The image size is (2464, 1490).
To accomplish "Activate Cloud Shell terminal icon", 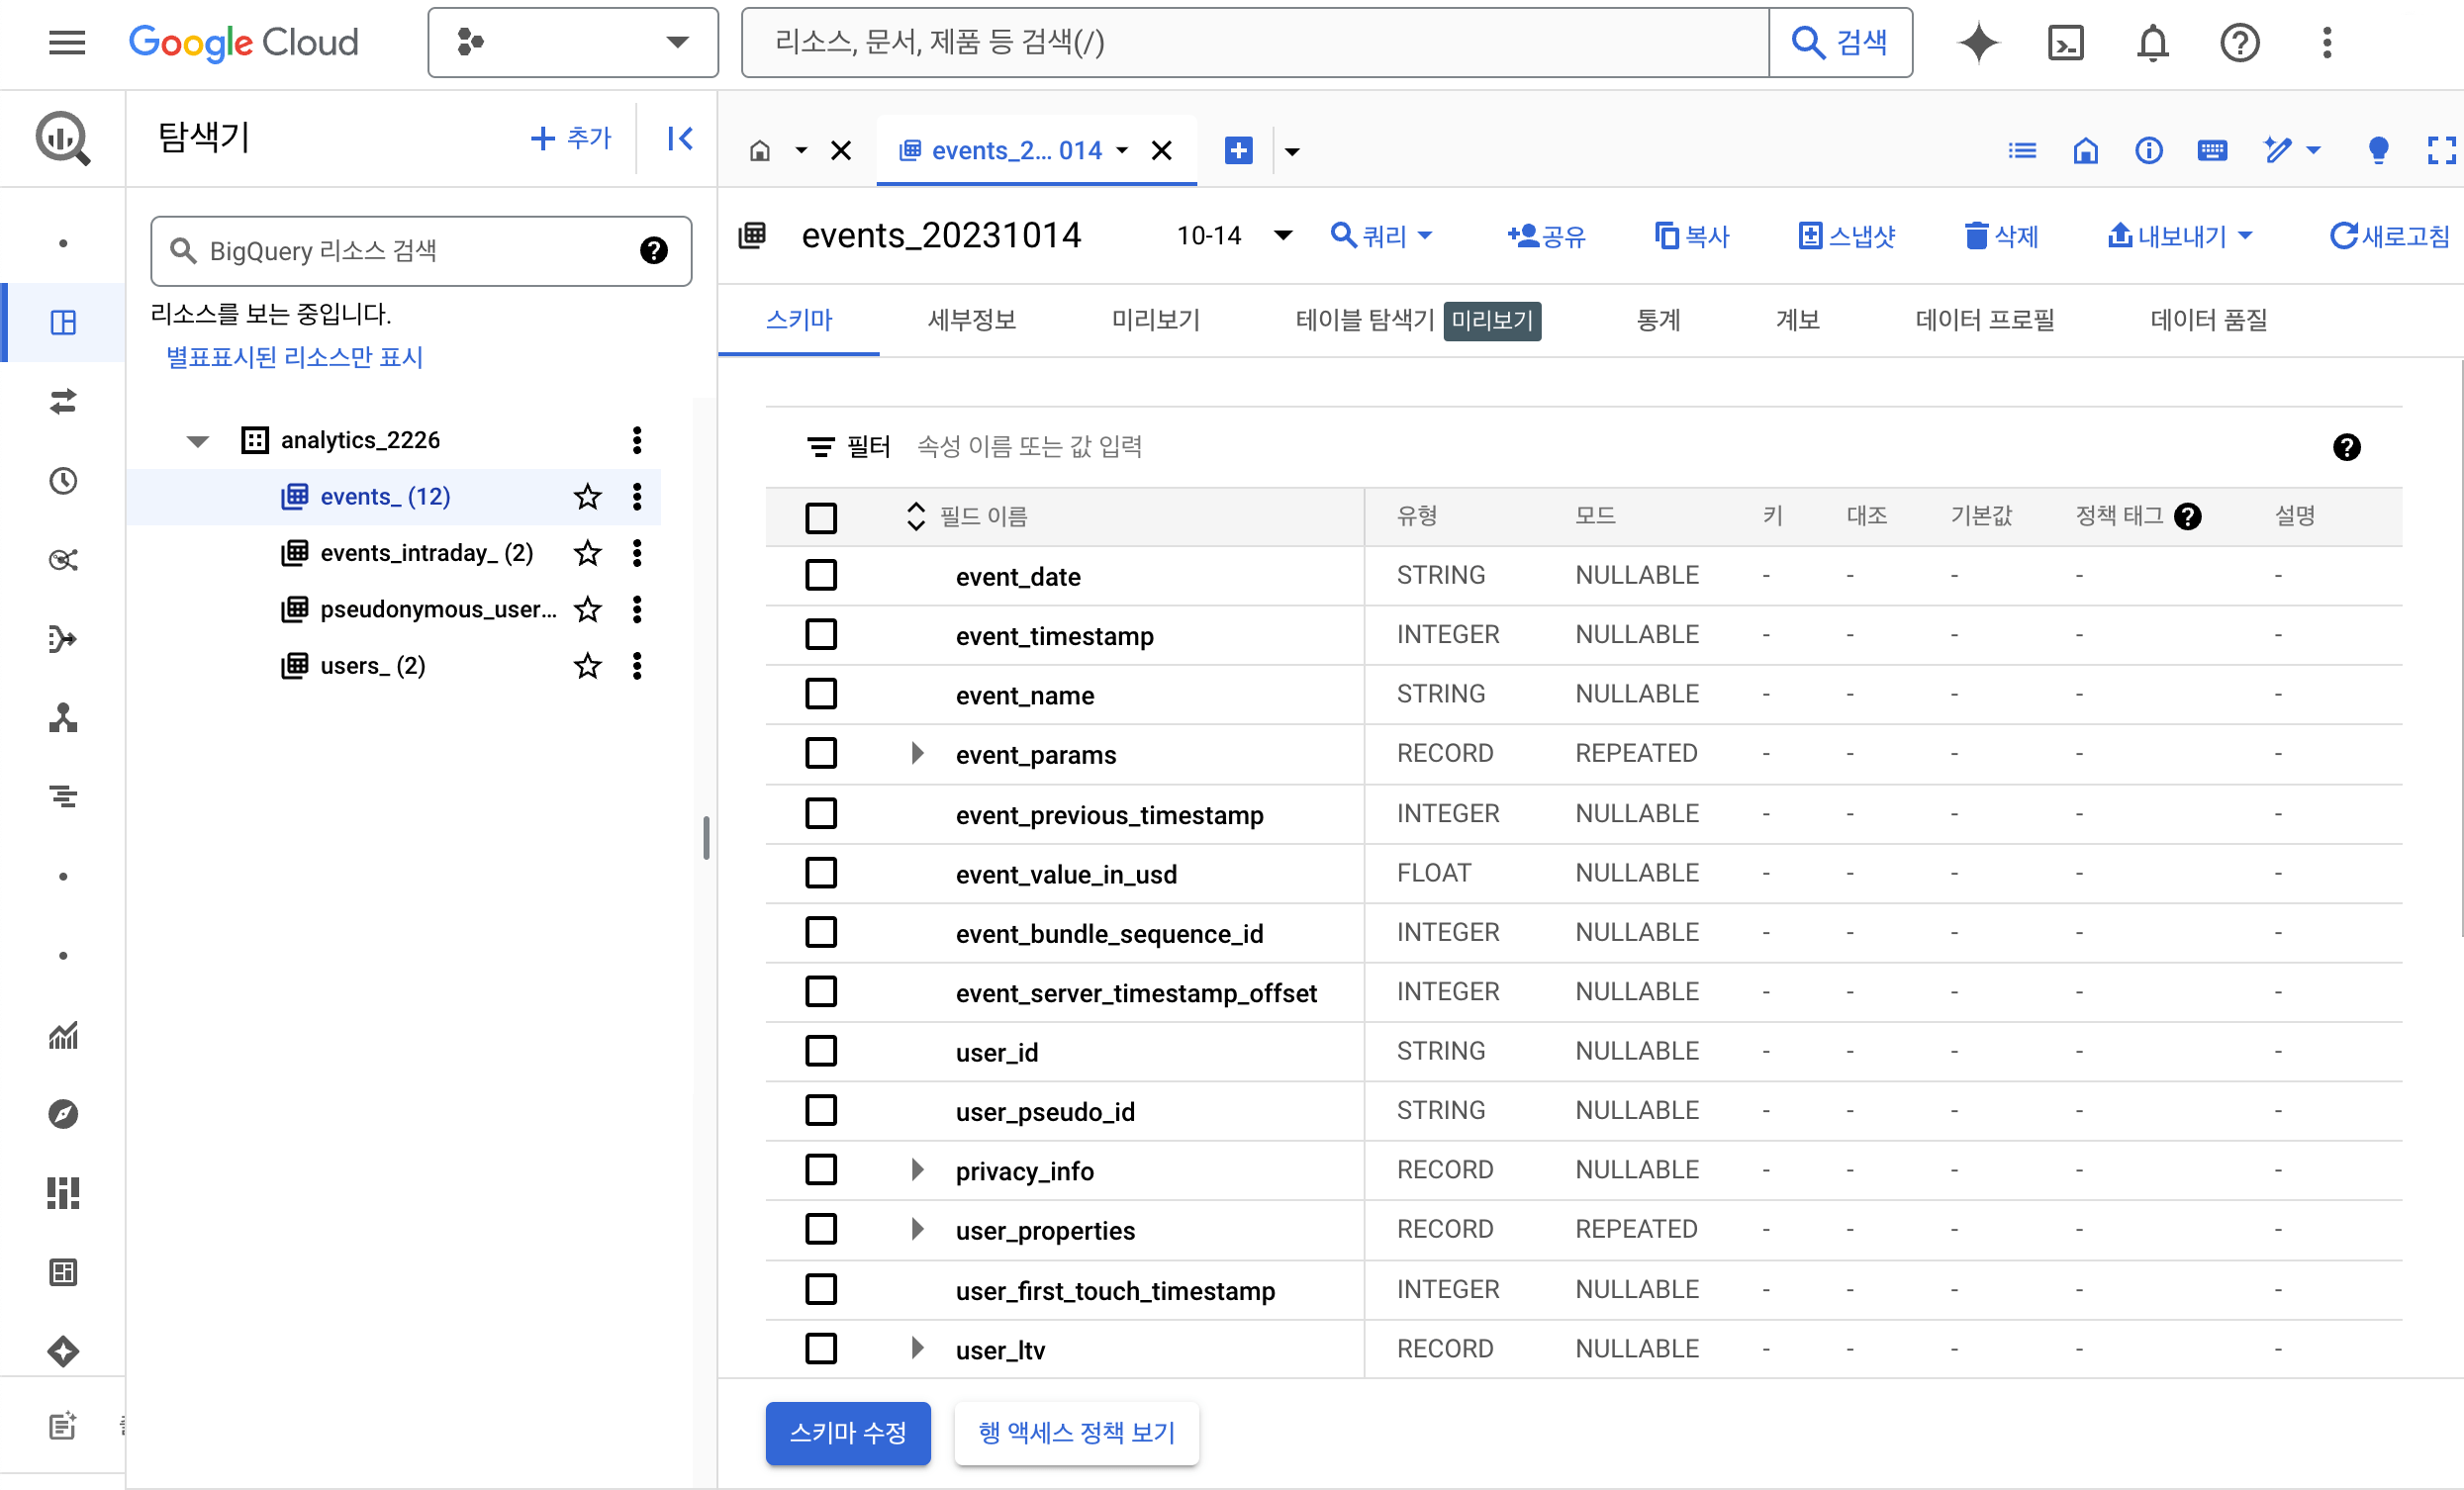I will 2065,42.
